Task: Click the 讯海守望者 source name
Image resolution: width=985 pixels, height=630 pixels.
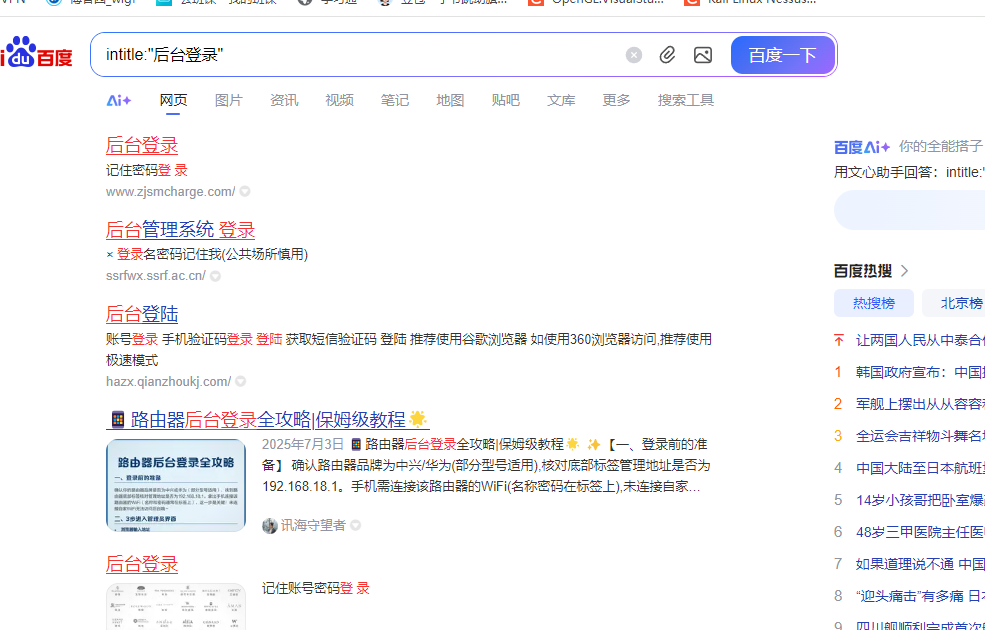Action: [x=313, y=526]
